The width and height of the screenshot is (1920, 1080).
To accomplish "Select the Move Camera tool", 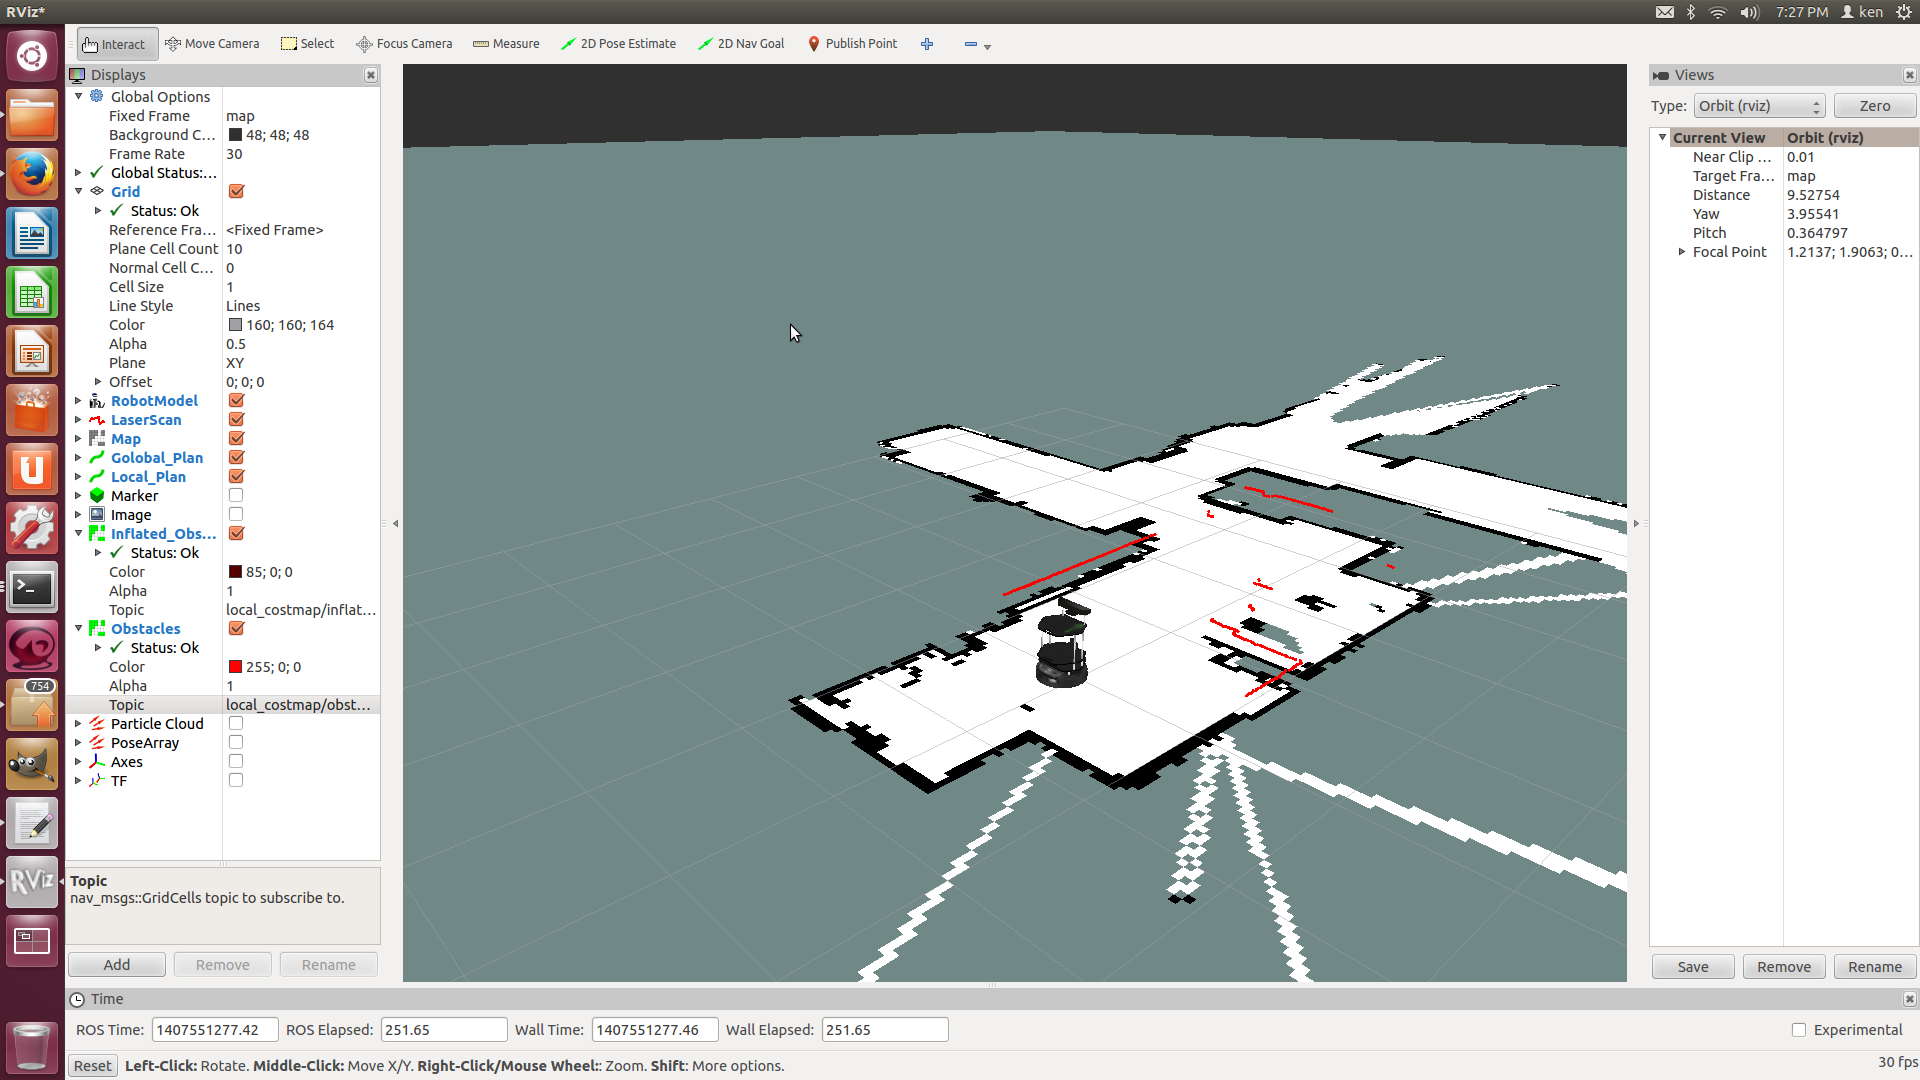I will [212, 44].
